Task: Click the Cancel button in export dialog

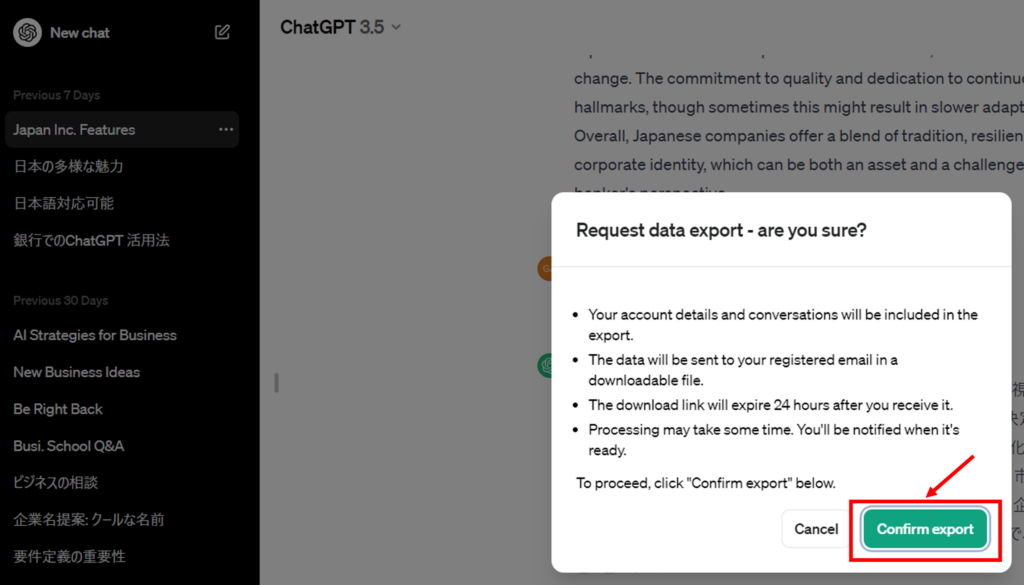Action: (816, 529)
